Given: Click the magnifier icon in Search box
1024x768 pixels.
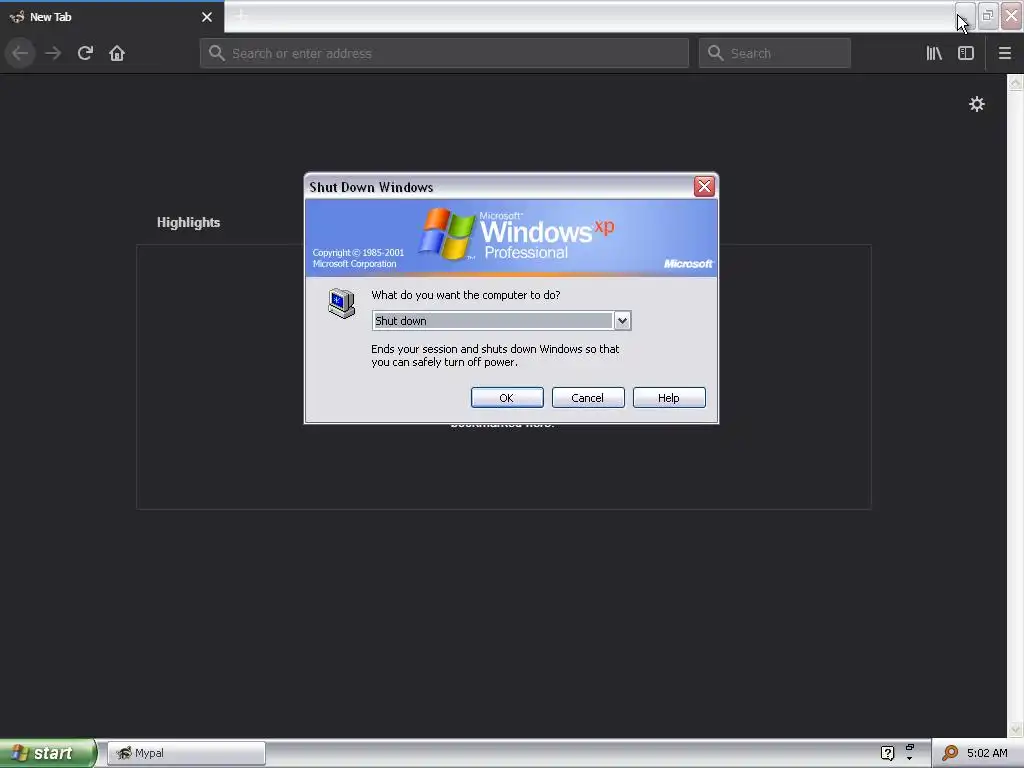Looking at the screenshot, I should pyautogui.click(x=716, y=53).
